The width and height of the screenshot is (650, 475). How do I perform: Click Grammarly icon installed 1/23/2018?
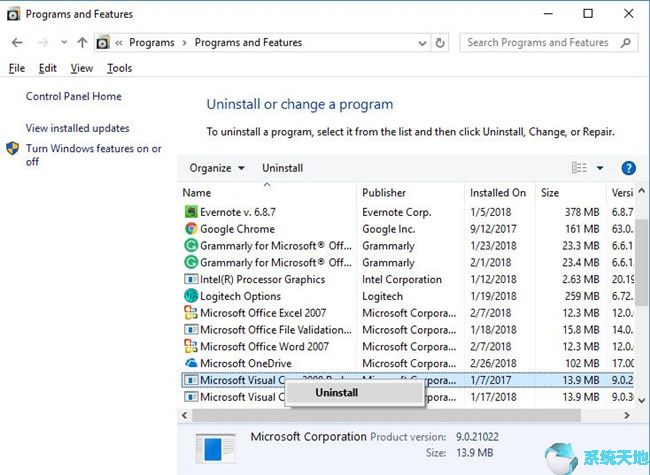coord(191,245)
